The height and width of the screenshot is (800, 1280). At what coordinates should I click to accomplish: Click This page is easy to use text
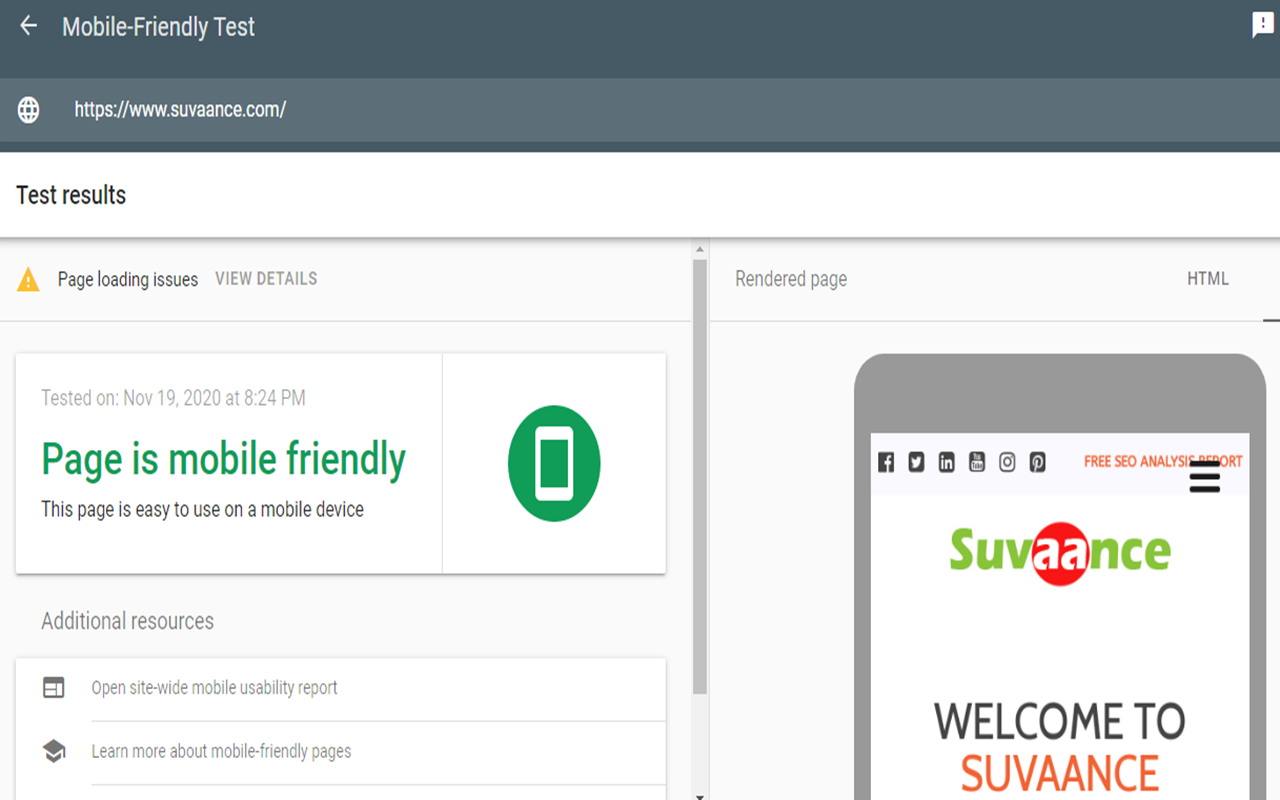[202, 509]
